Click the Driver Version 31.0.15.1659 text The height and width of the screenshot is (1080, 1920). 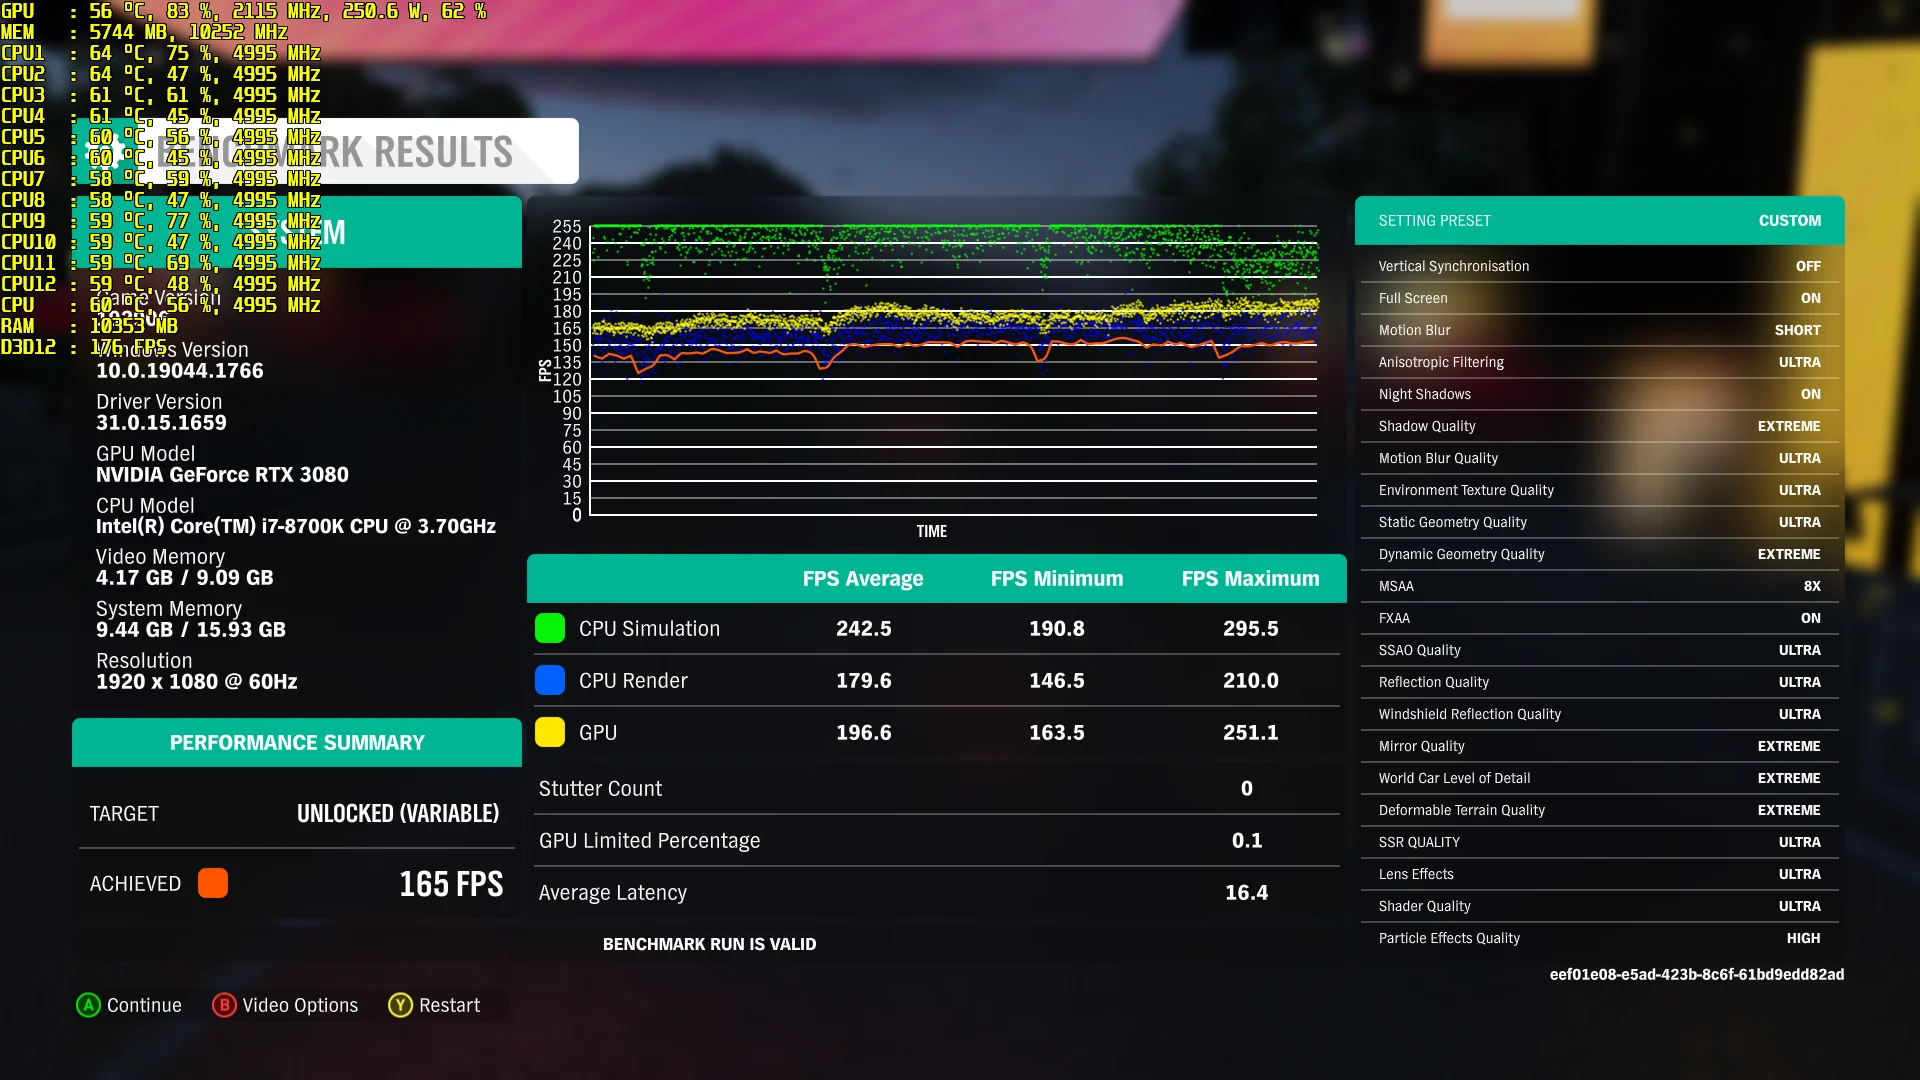pyautogui.click(x=161, y=412)
